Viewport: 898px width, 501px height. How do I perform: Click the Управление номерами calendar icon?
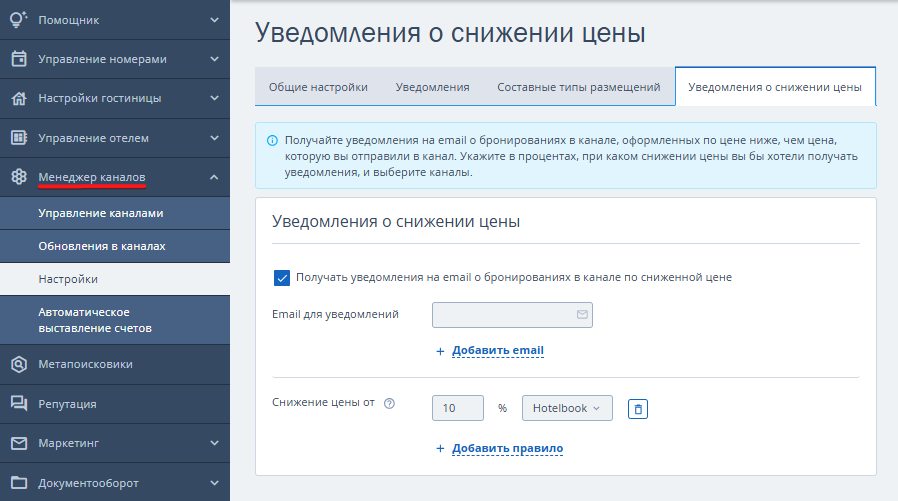(19, 59)
